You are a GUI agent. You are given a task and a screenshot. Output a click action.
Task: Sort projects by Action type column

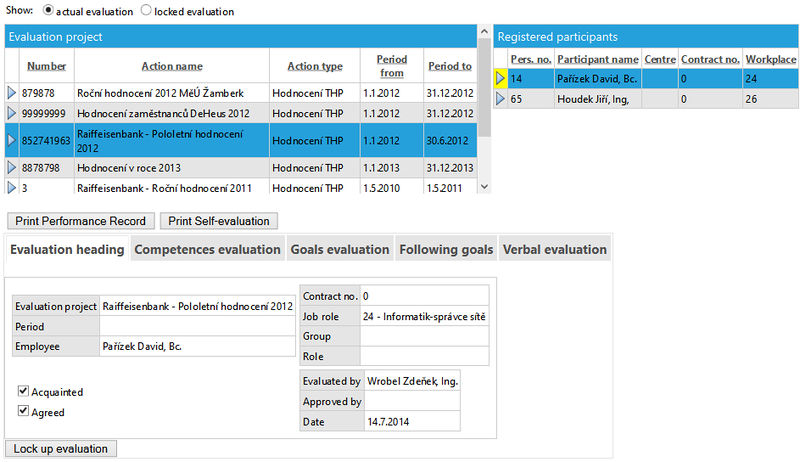315,66
